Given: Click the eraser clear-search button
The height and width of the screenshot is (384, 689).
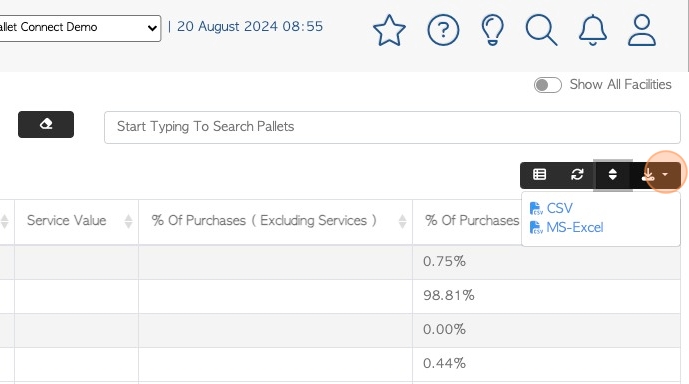Looking at the screenshot, I should click(46, 124).
